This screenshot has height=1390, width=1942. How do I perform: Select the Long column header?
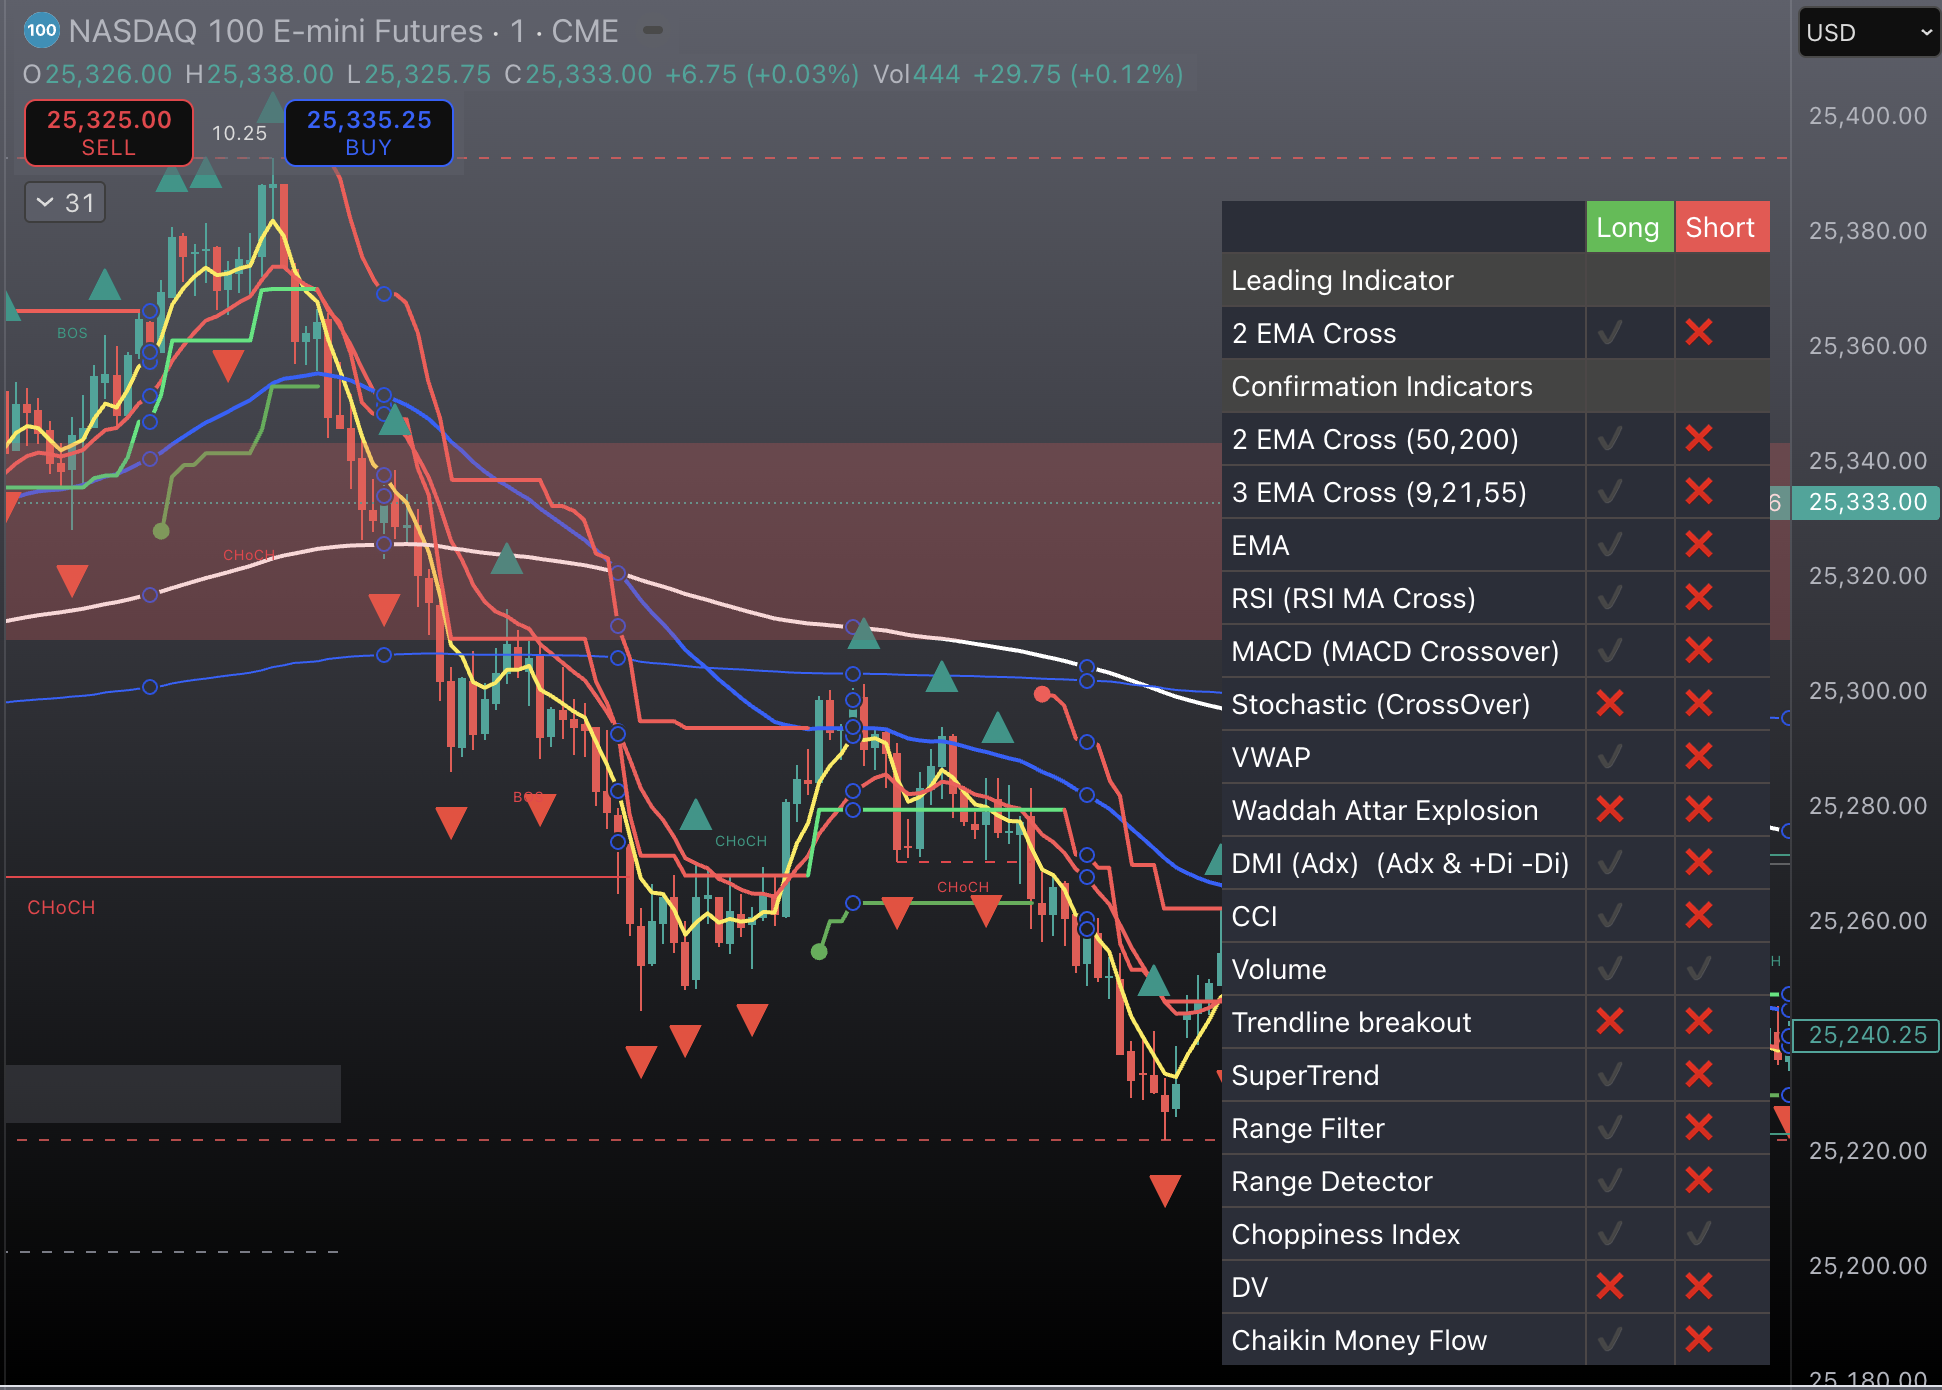coord(1630,226)
